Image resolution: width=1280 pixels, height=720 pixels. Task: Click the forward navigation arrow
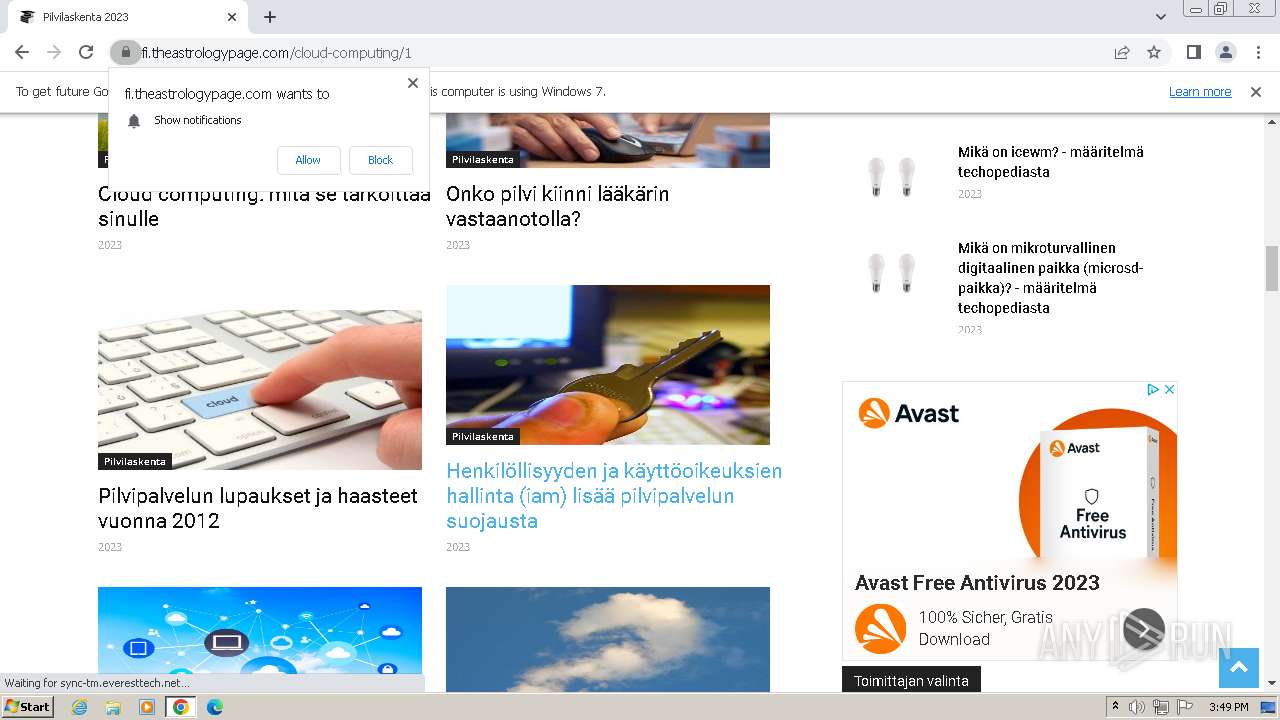click(x=54, y=52)
